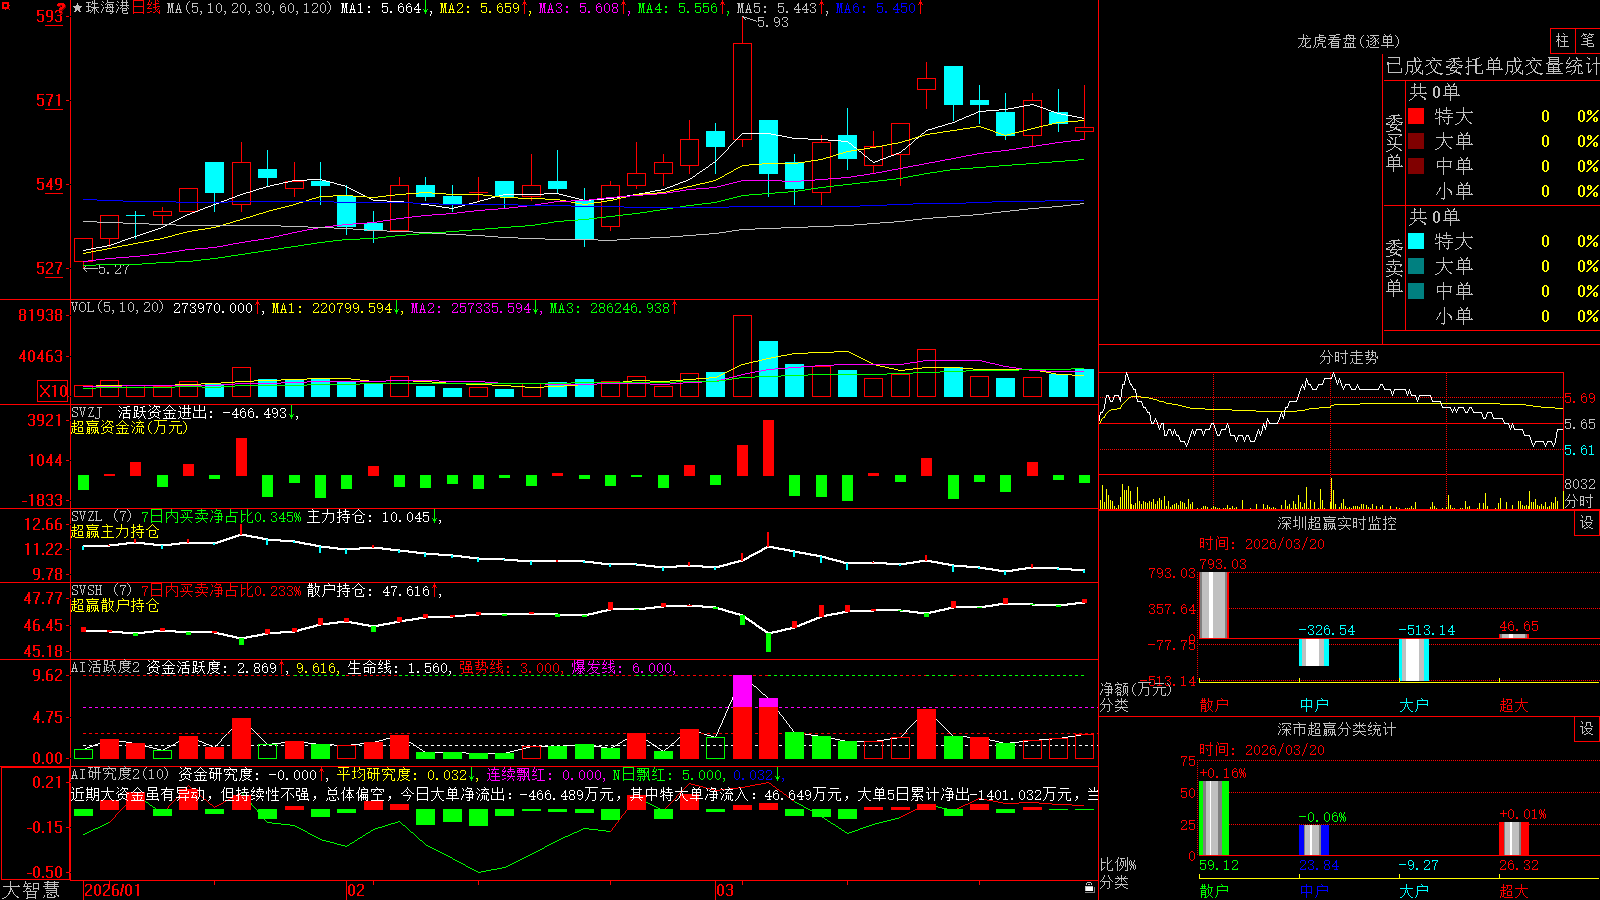The height and width of the screenshot is (900, 1600).
Task: Open 设 settings for 深圳超赢实时监控
Action: (1586, 523)
